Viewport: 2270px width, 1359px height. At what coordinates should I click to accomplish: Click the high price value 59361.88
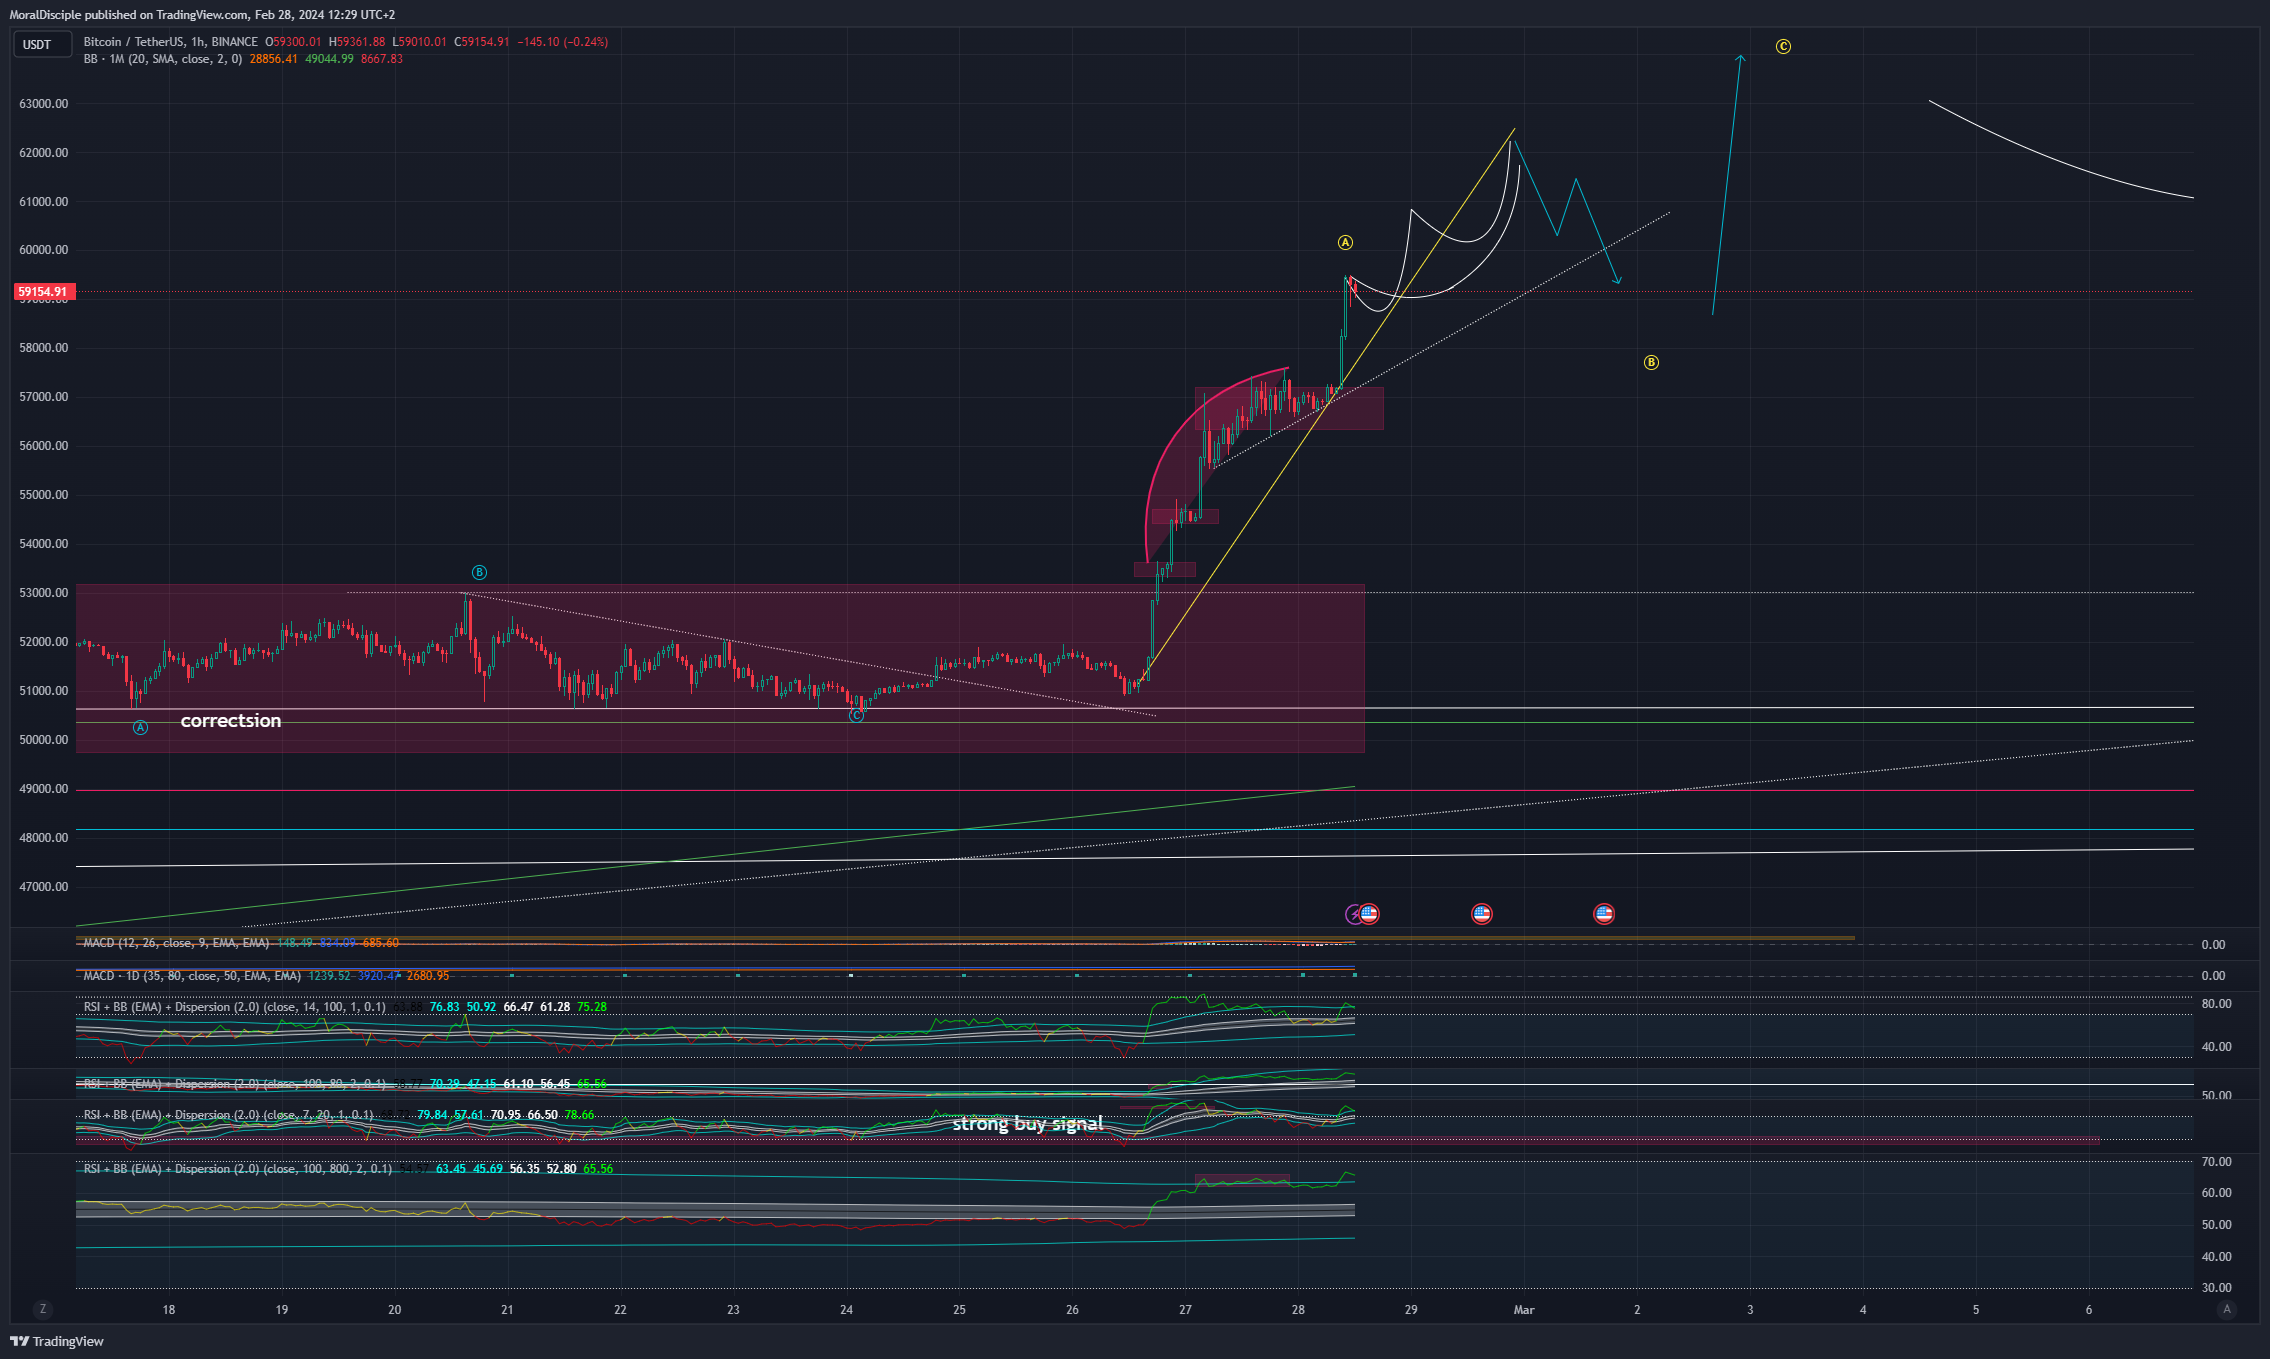pos(360,42)
